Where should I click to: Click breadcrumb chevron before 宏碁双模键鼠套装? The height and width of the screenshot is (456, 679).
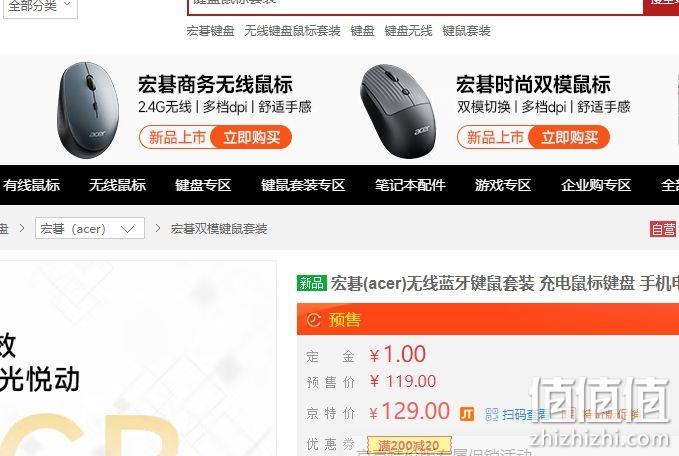[x=158, y=228]
